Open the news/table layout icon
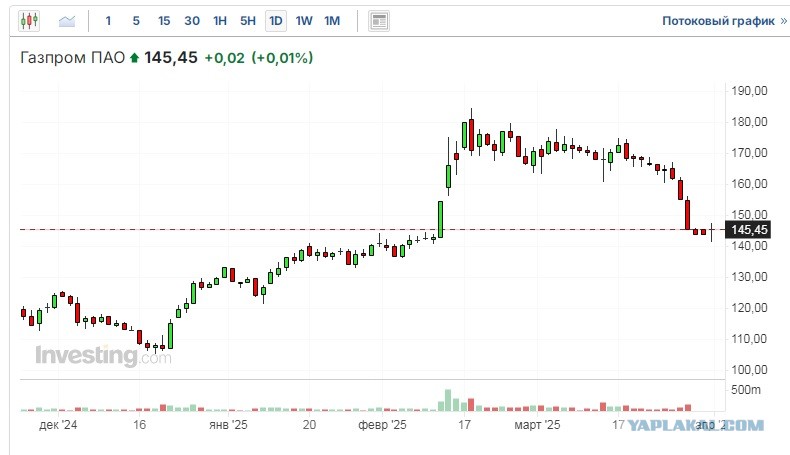 tap(378, 21)
